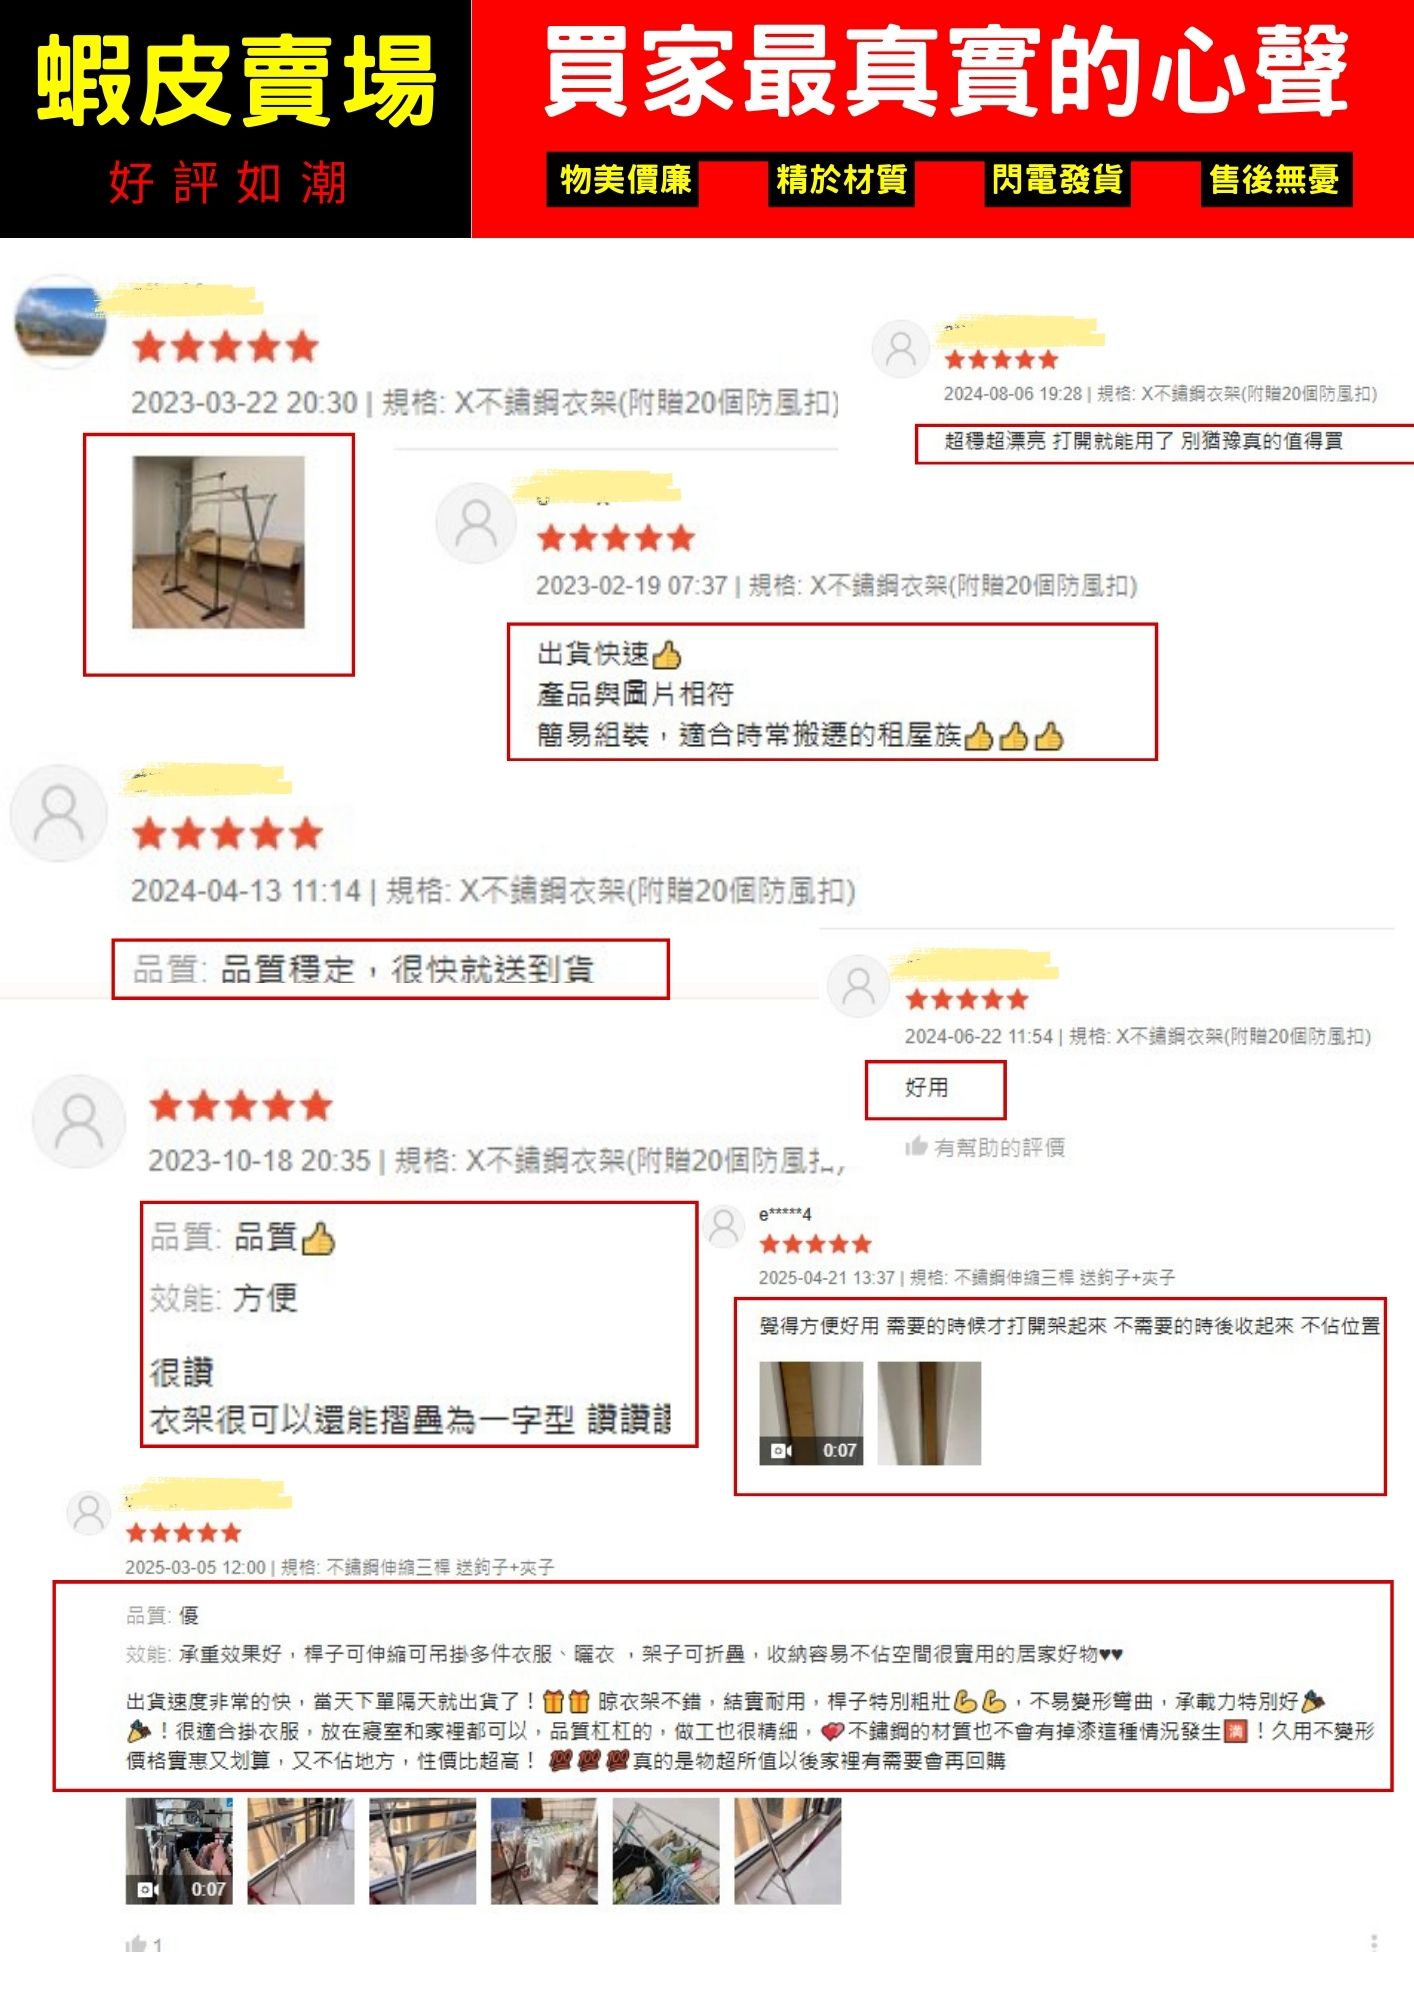The width and height of the screenshot is (1414, 2000).
Task: Click the 蝦皮賣場 title in the header
Action: pyautogui.click(x=236, y=81)
